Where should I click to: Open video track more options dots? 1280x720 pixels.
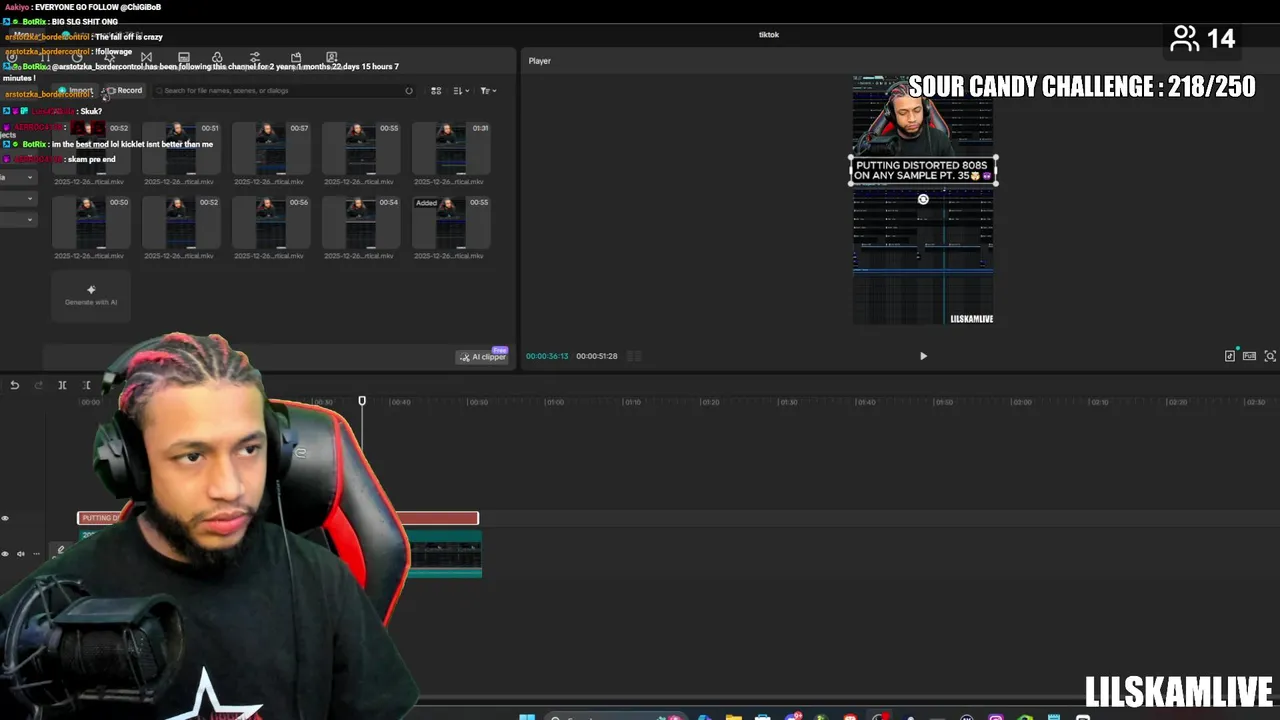(37, 553)
